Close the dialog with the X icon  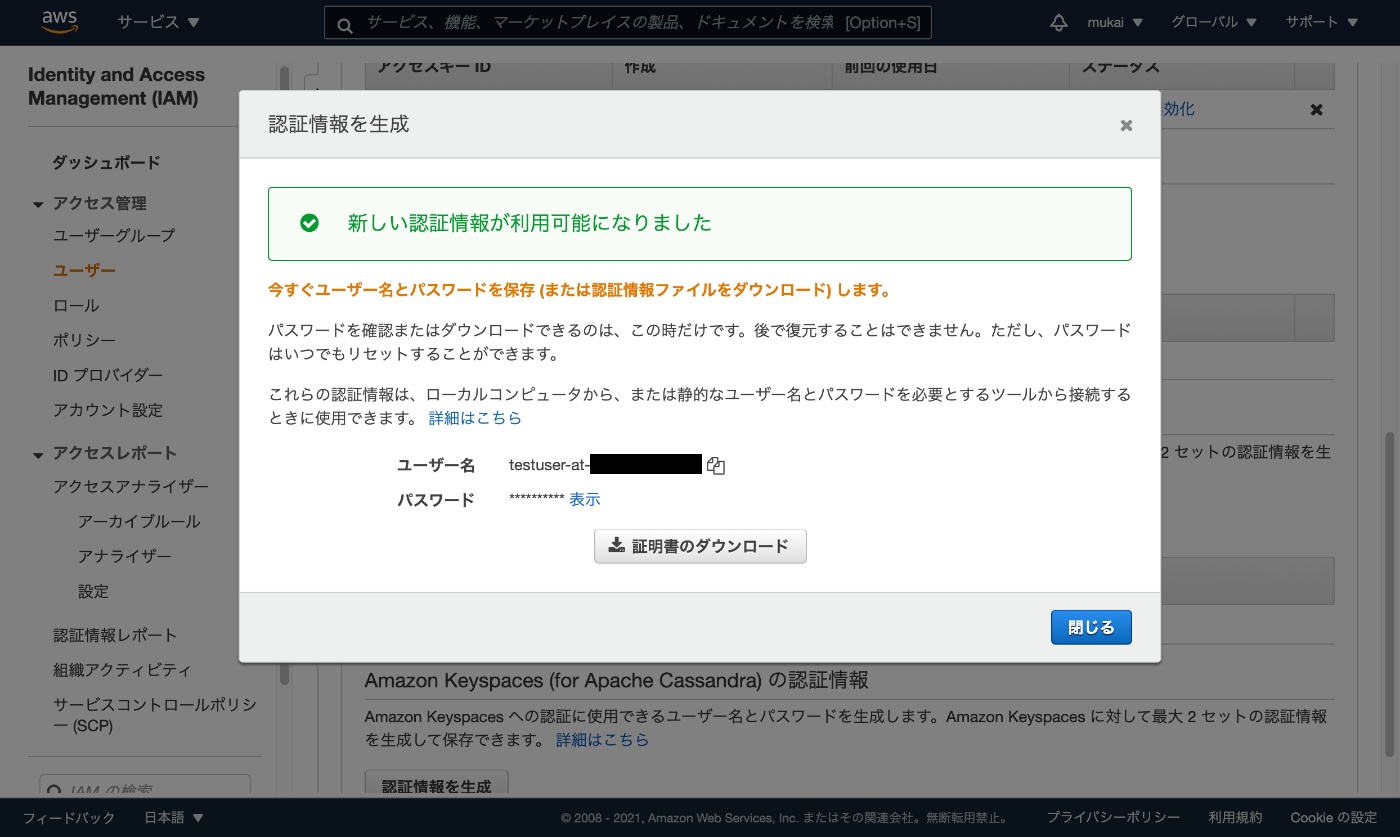(x=1126, y=125)
